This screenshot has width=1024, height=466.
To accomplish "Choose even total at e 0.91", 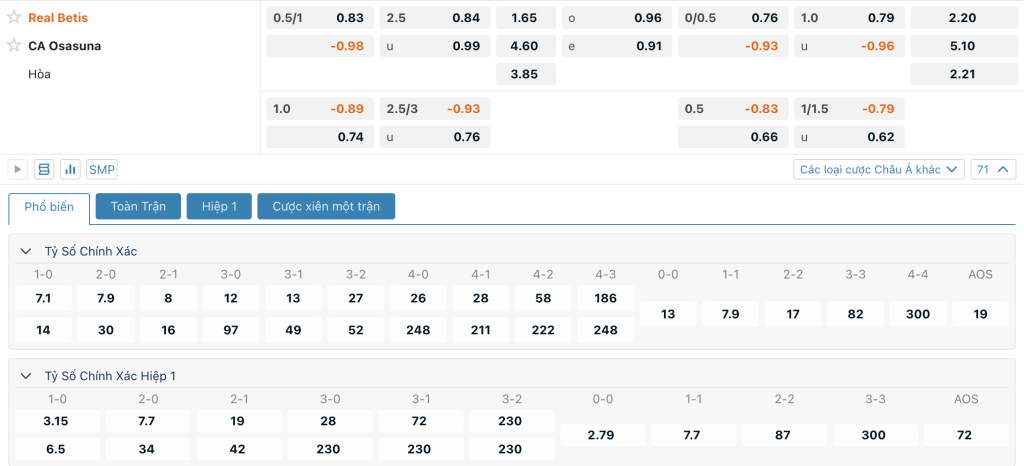I will tap(616, 46).
